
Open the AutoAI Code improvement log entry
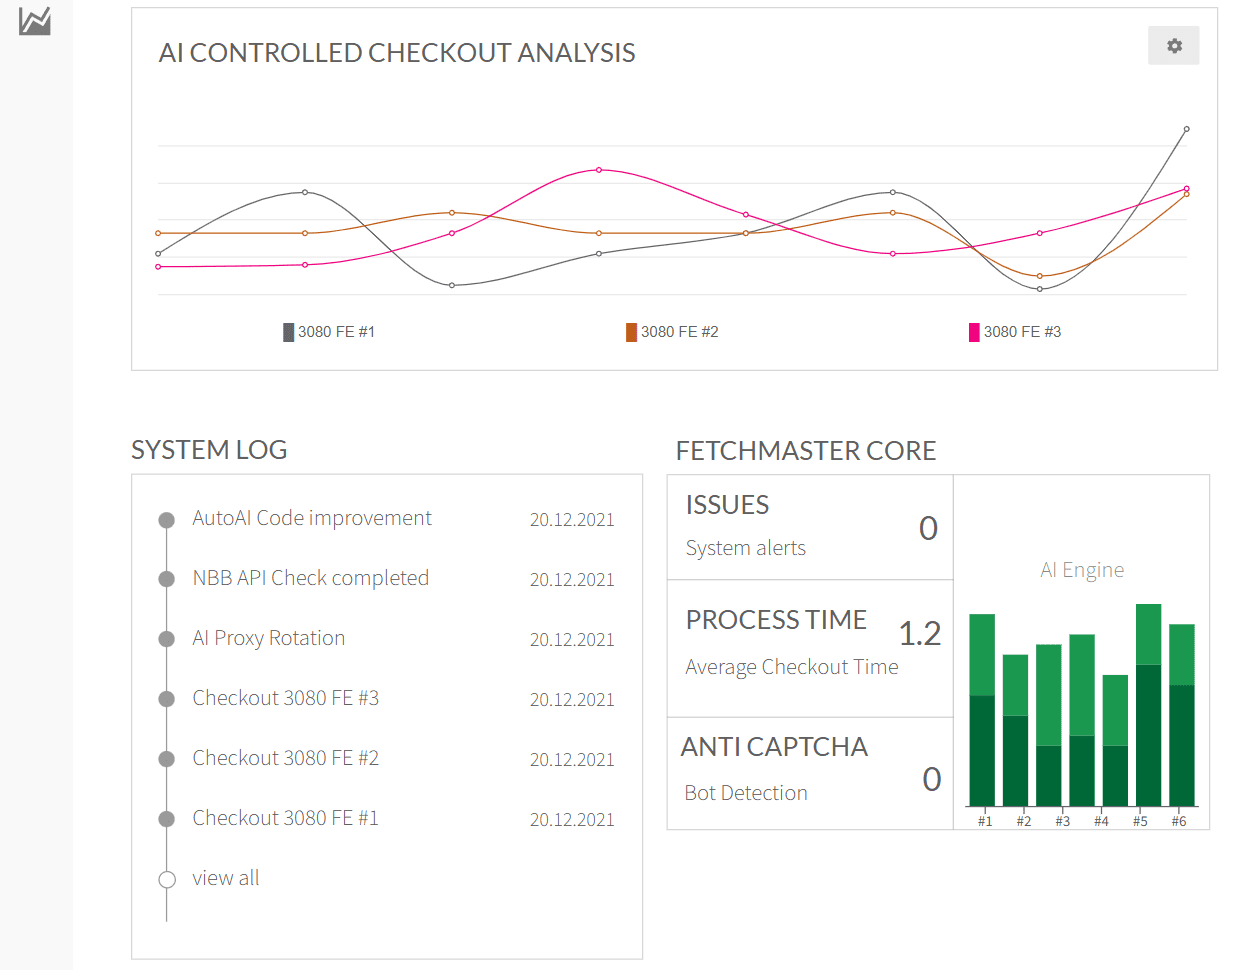click(312, 518)
